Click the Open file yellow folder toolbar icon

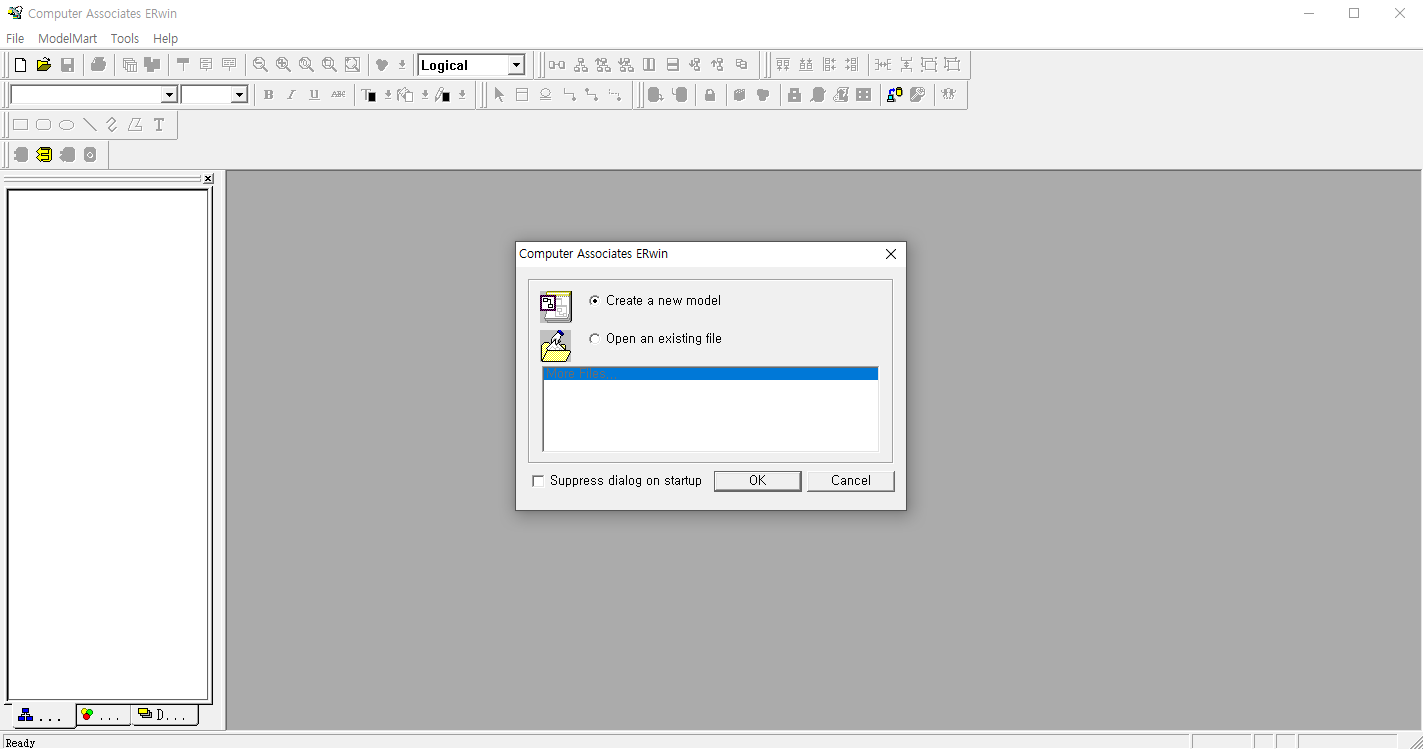point(44,65)
